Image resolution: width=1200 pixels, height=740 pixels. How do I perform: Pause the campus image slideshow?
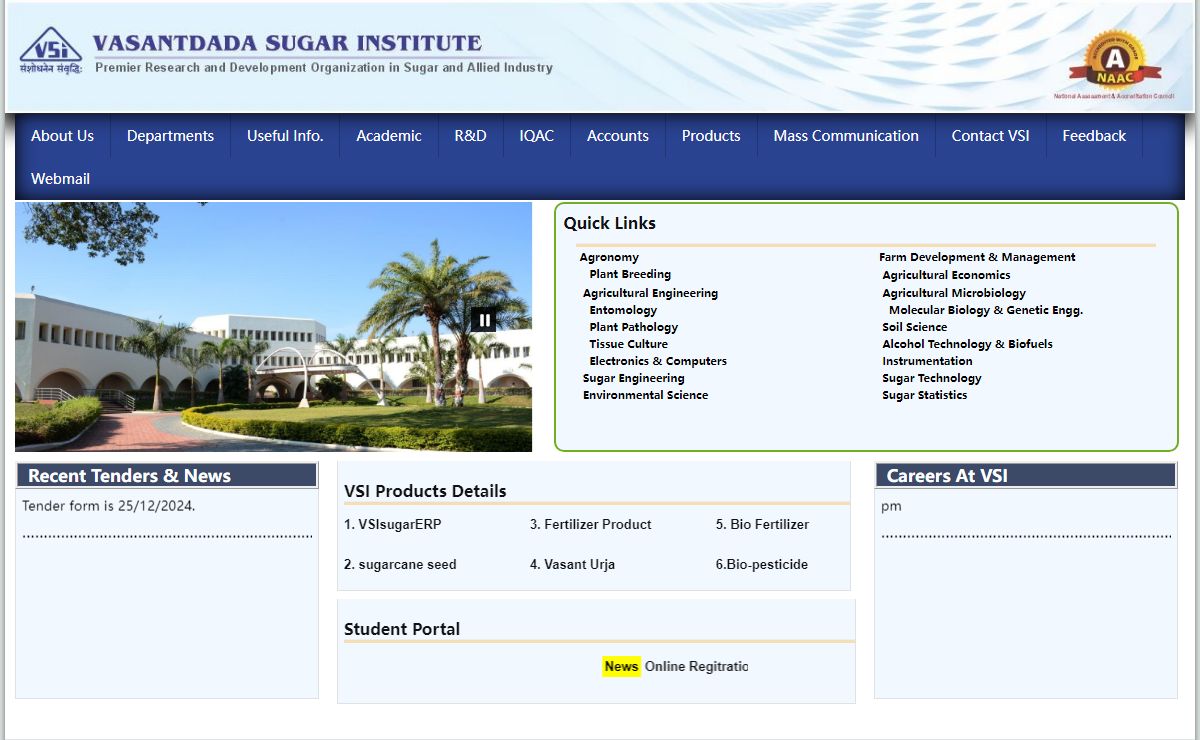484,320
